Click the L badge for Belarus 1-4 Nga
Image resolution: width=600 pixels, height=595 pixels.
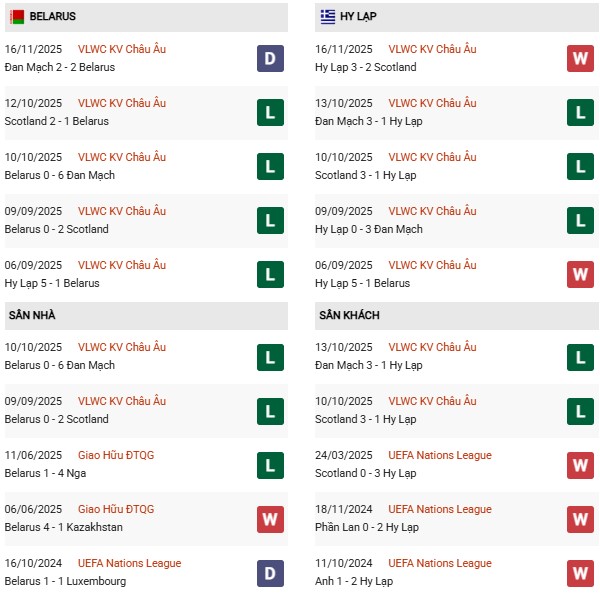270,465
